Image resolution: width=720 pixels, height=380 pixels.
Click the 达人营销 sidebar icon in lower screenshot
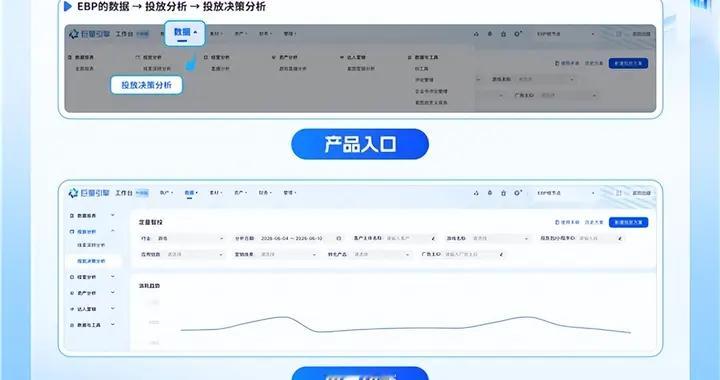(72, 309)
